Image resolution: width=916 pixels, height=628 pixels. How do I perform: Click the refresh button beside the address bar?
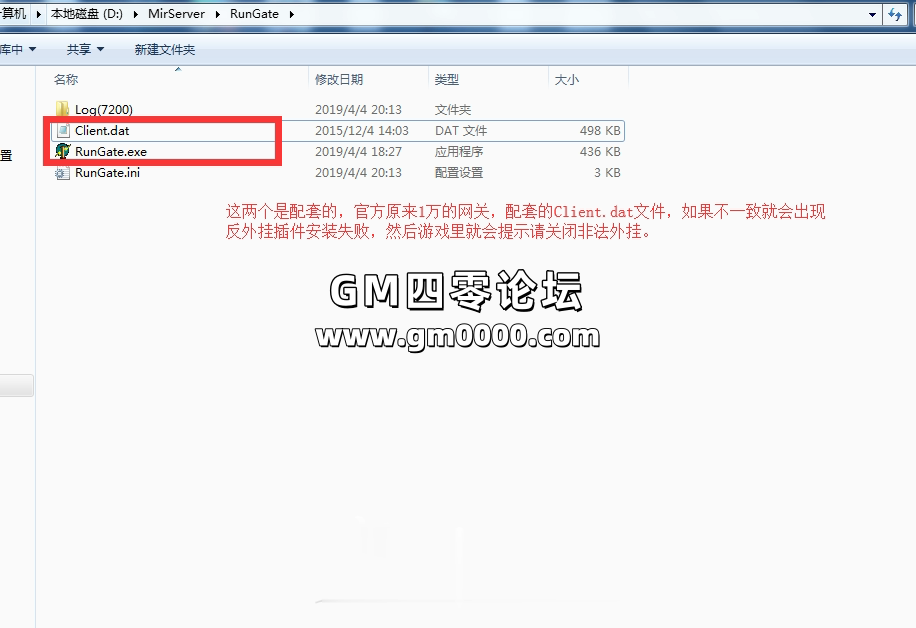pyautogui.click(x=895, y=14)
